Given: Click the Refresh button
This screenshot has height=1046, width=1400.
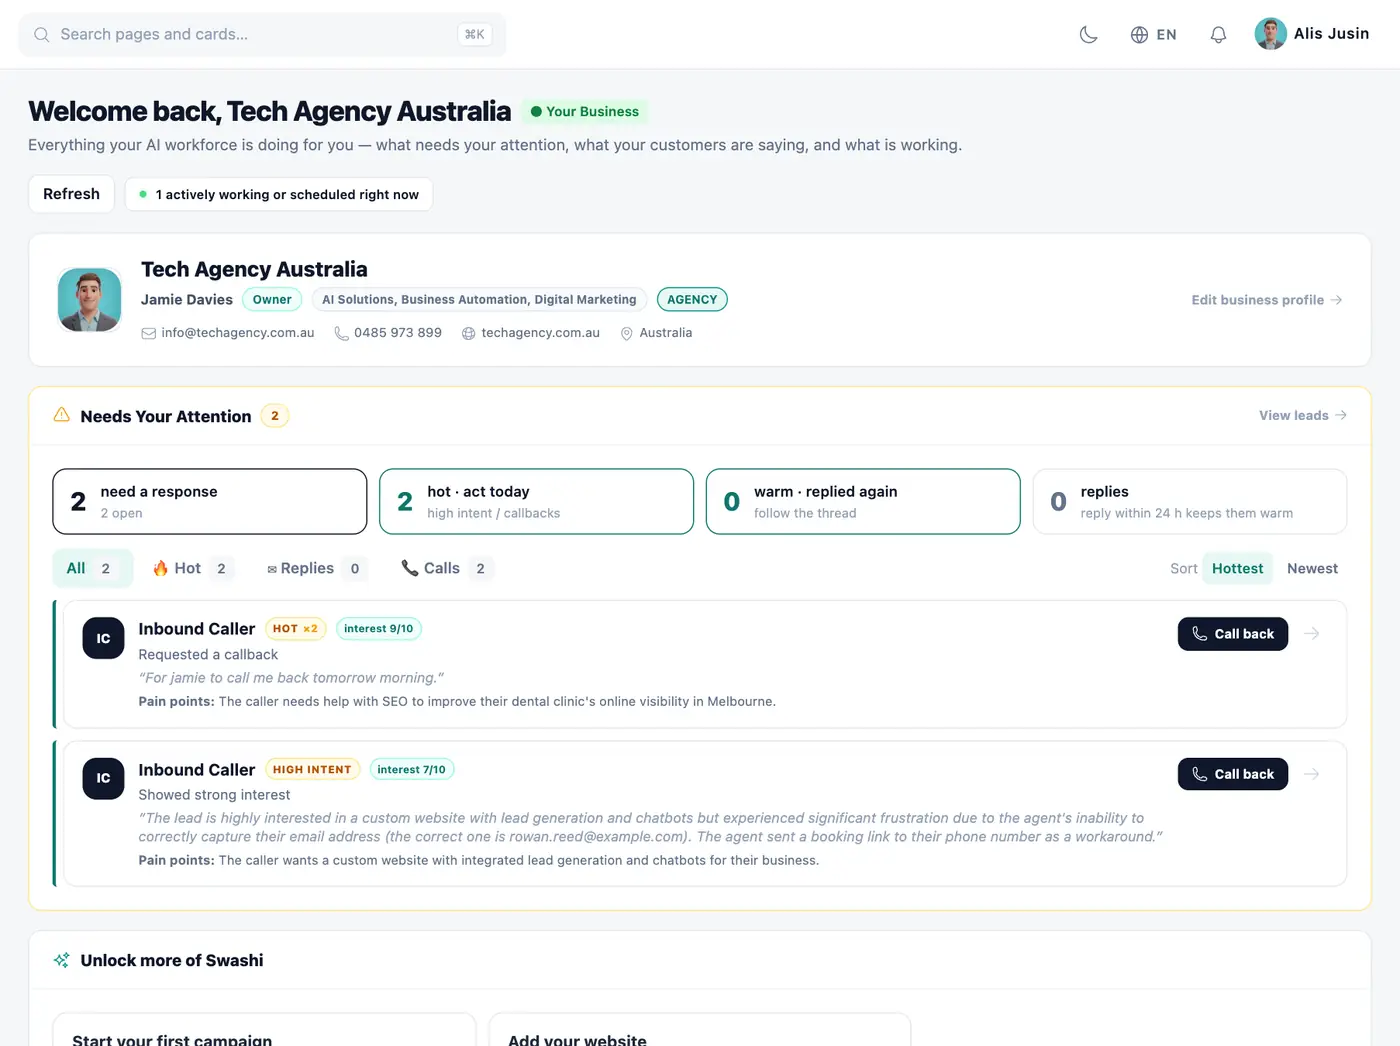Looking at the screenshot, I should tap(71, 194).
